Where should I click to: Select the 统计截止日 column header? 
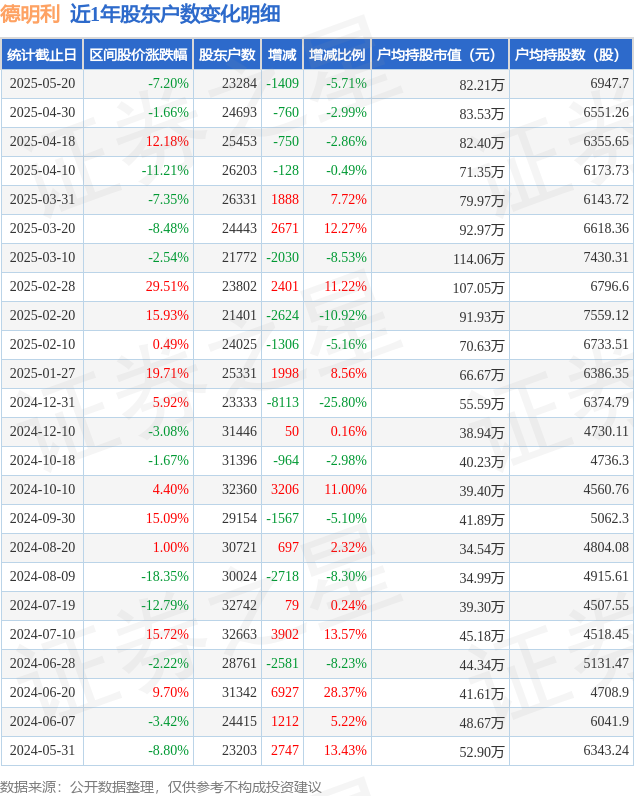(42, 54)
